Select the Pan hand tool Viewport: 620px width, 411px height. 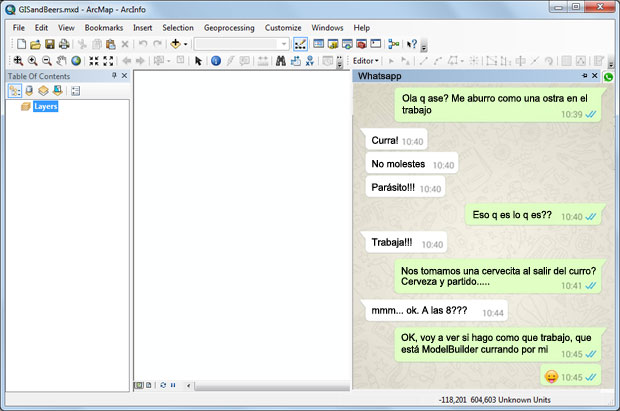click(61, 61)
